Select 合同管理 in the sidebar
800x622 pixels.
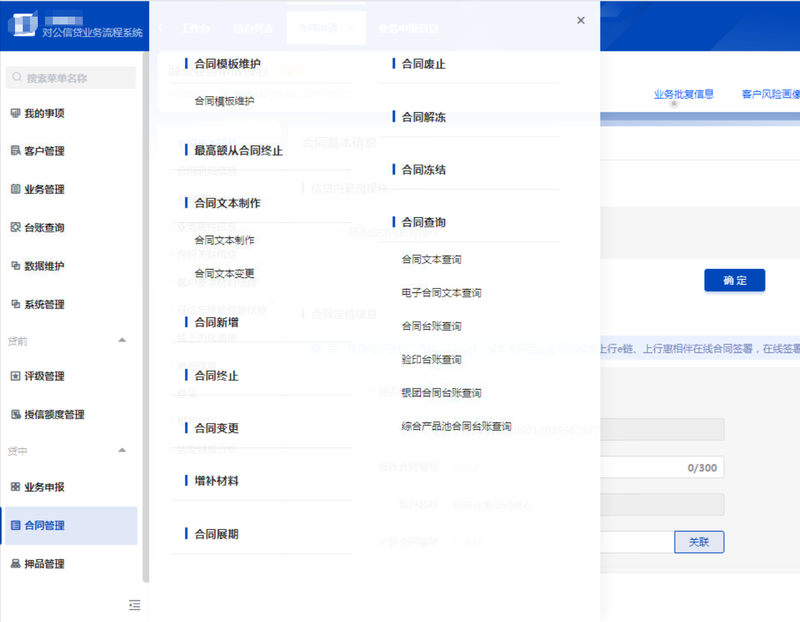[x=71, y=526]
